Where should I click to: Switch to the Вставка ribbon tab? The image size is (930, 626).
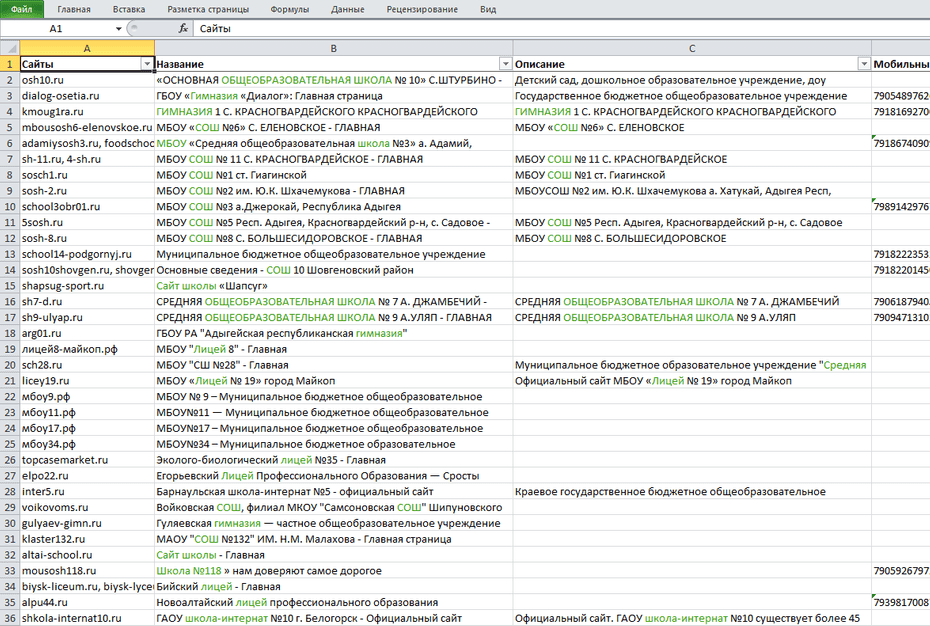[x=129, y=9]
